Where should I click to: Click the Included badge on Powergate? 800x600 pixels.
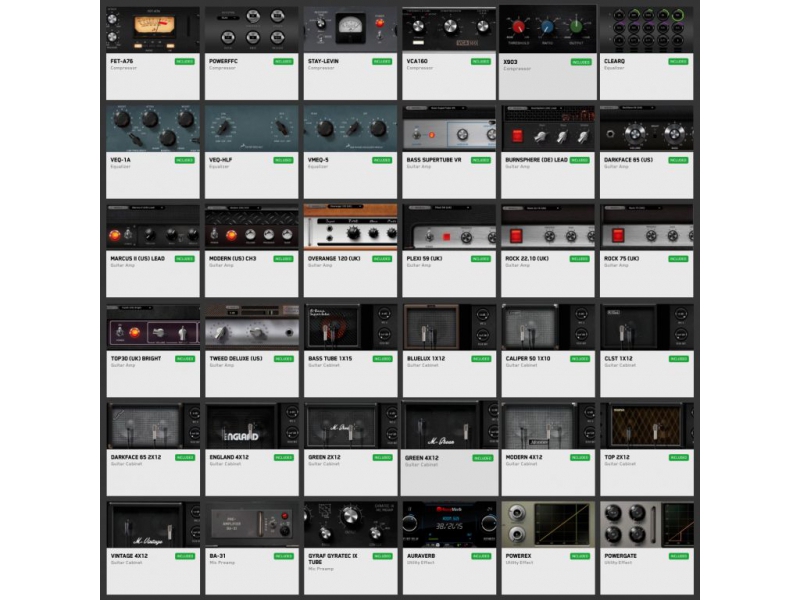pyautogui.click(x=679, y=556)
